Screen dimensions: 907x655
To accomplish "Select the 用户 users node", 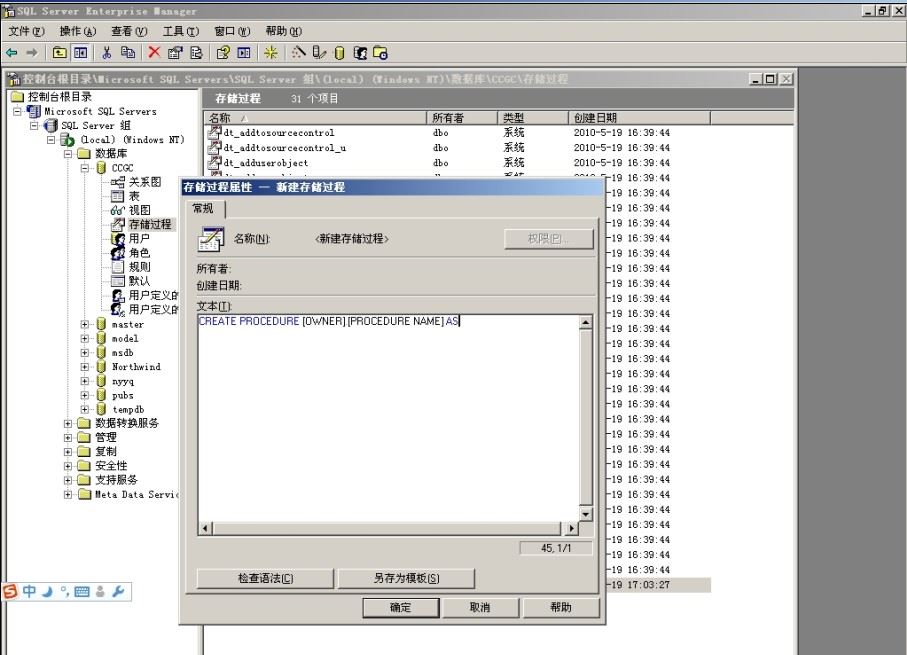I will click(139, 238).
